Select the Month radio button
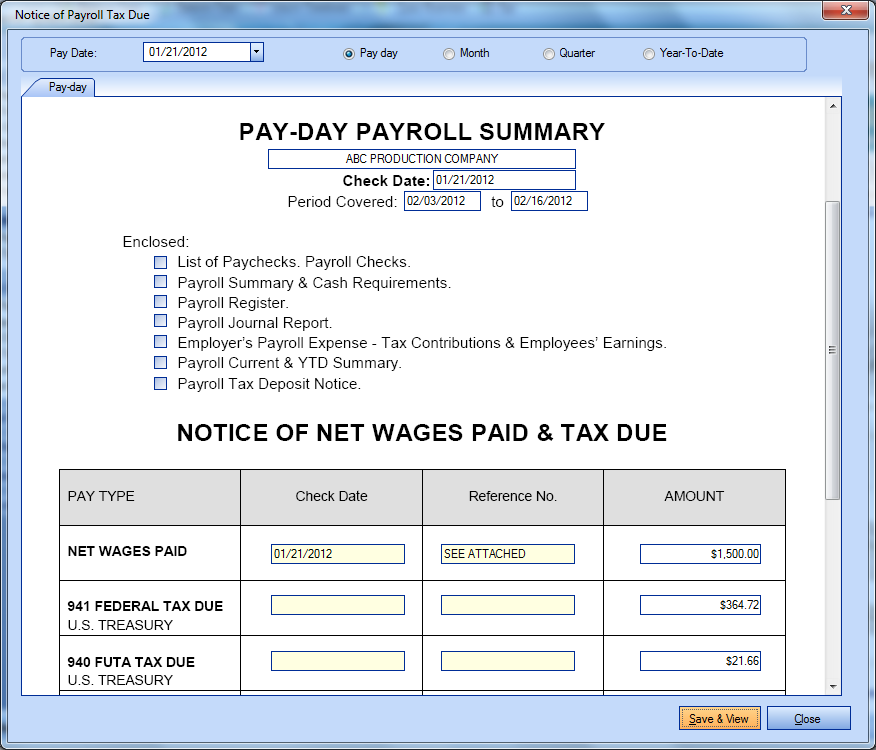This screenshot has width=876, height=750. tap(449, 54)
